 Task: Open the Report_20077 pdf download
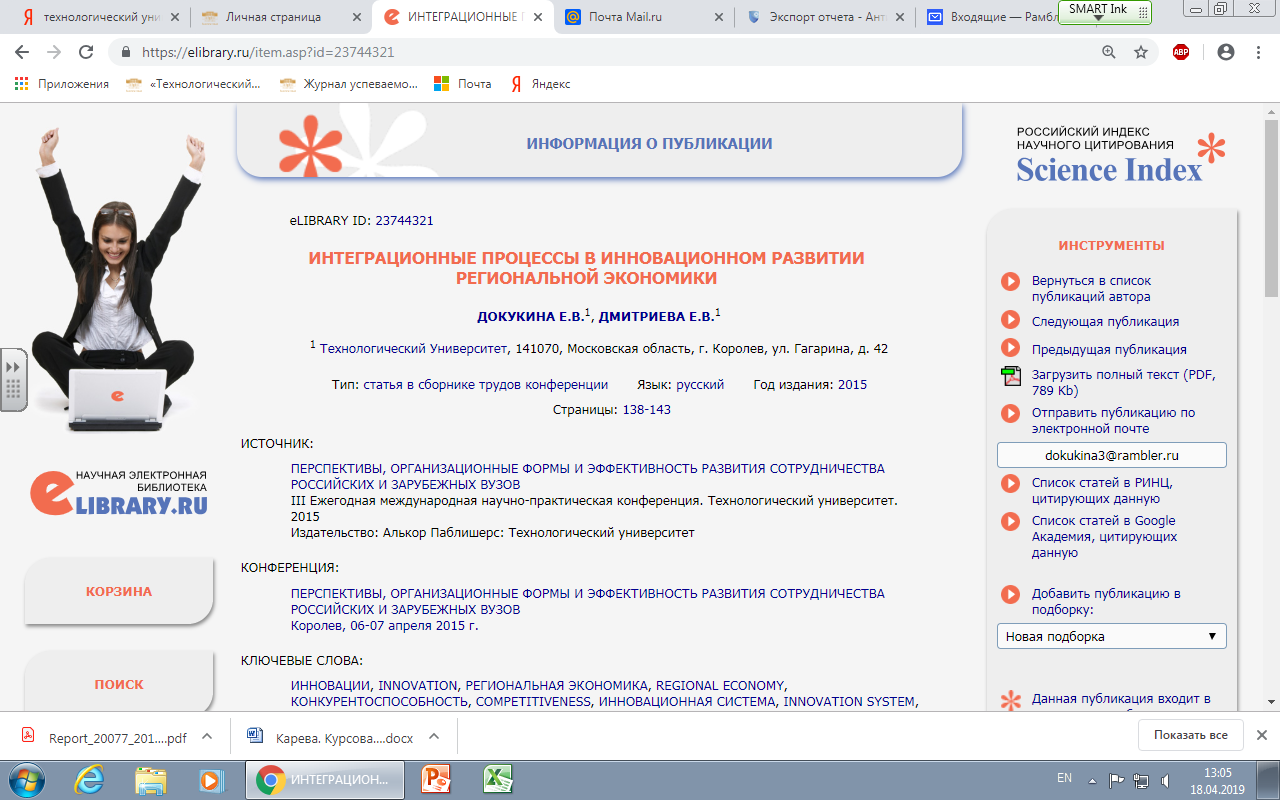point(103,738)
